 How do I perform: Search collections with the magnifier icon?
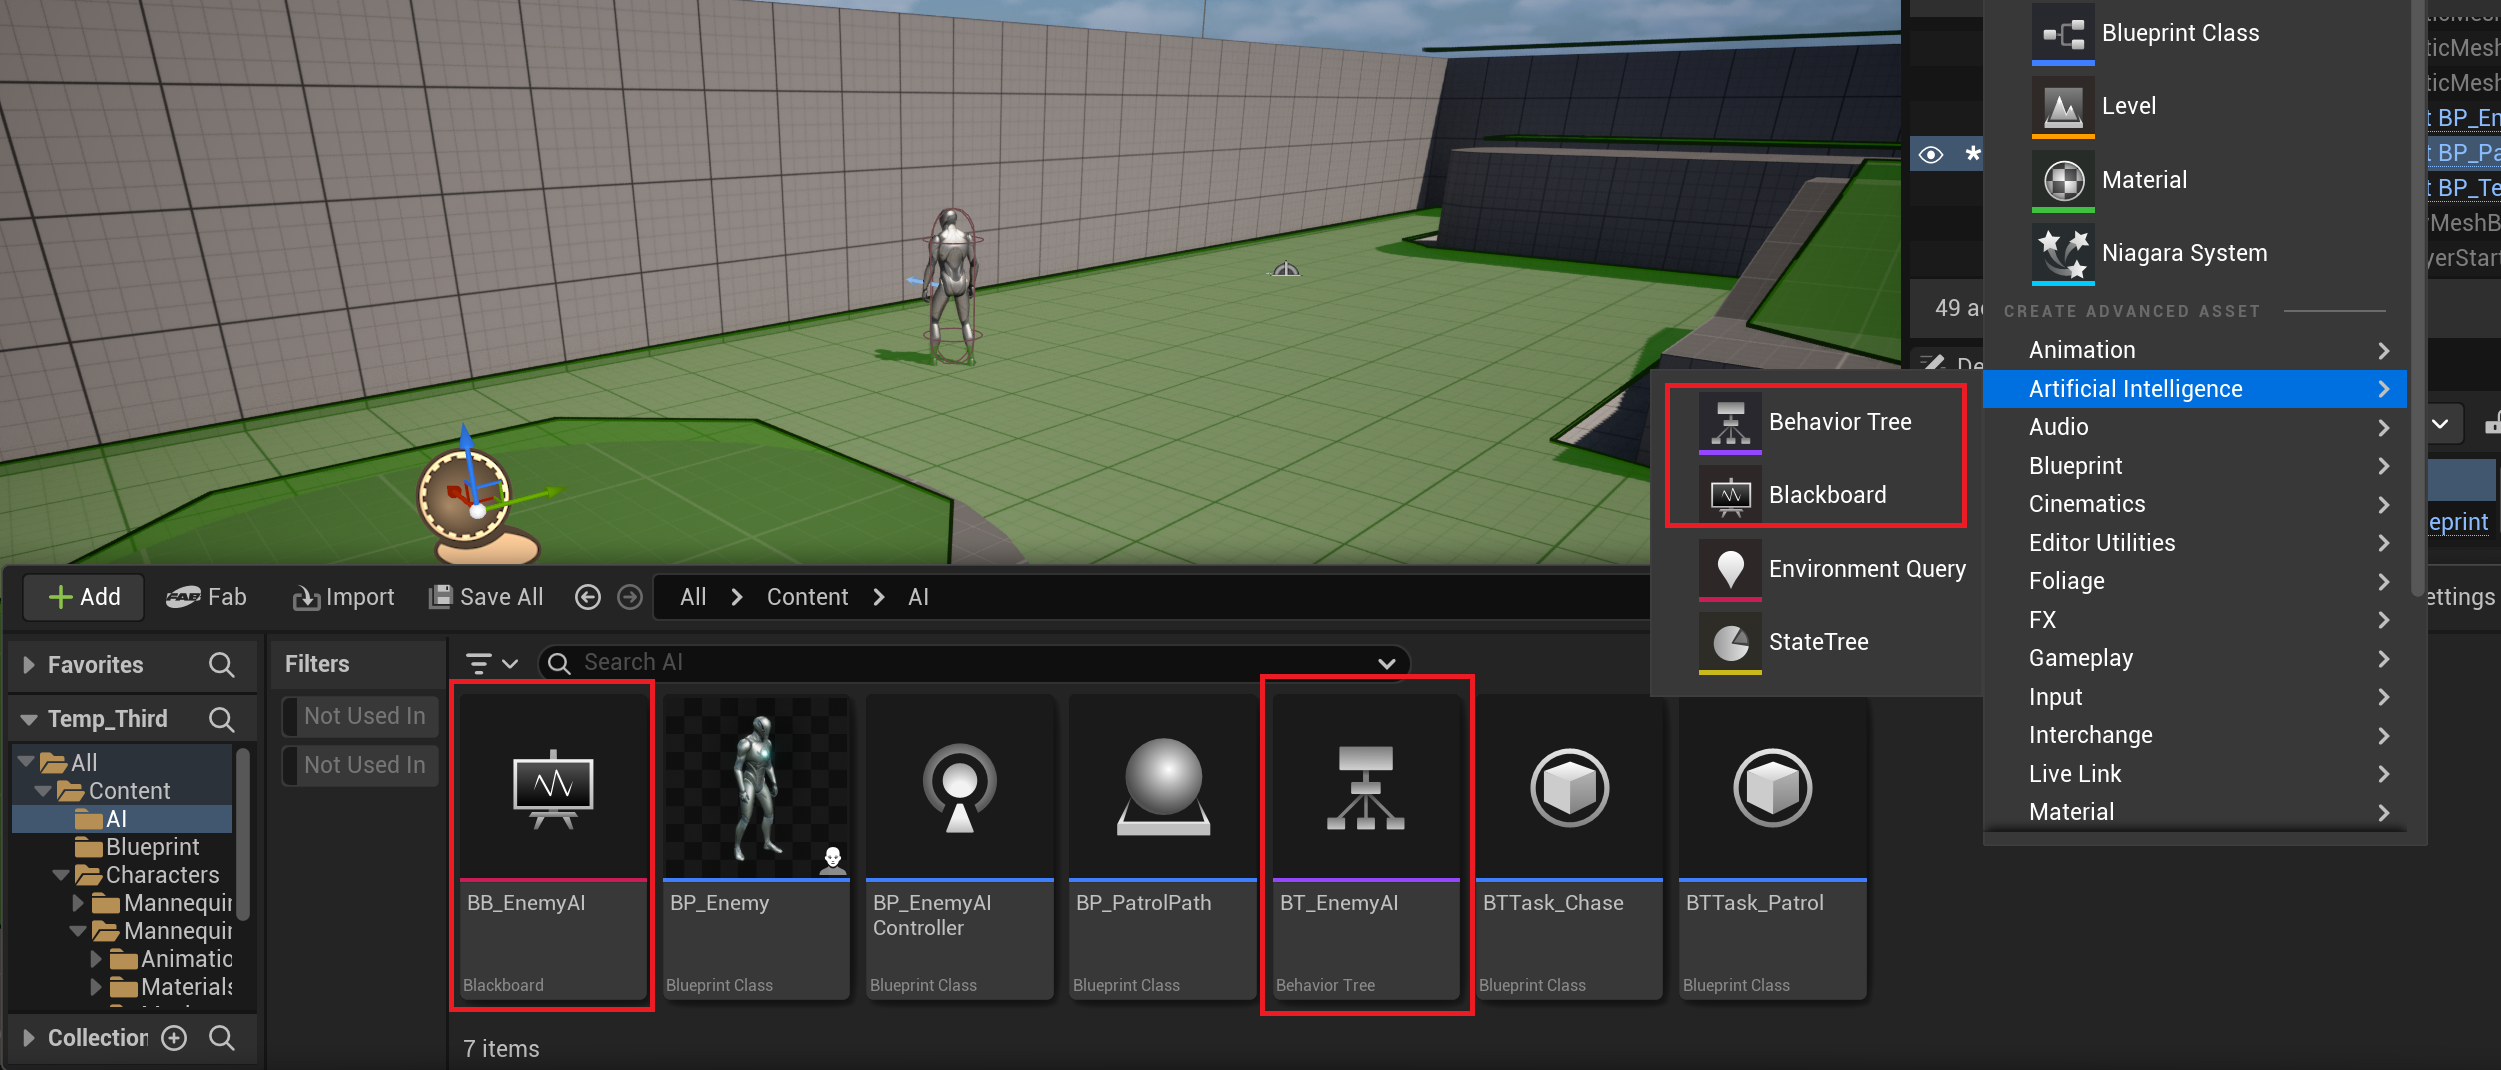click(x=222, y=1038)
